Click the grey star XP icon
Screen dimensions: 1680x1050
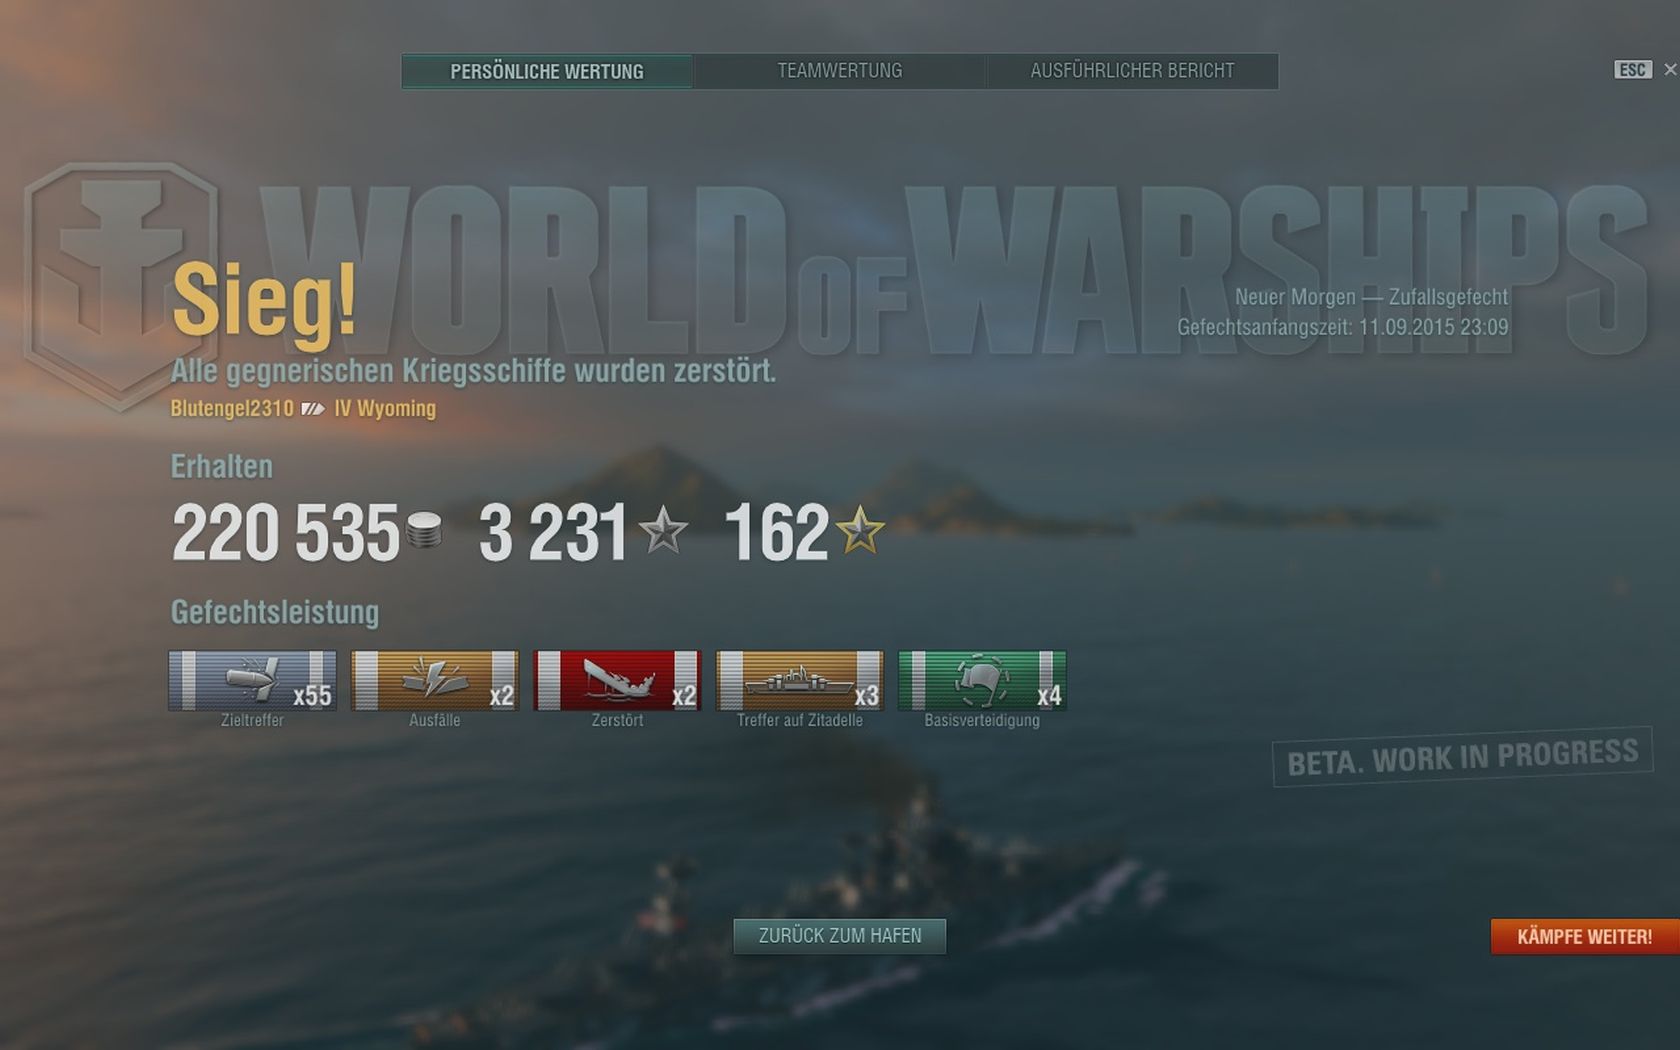click(663, 530)
